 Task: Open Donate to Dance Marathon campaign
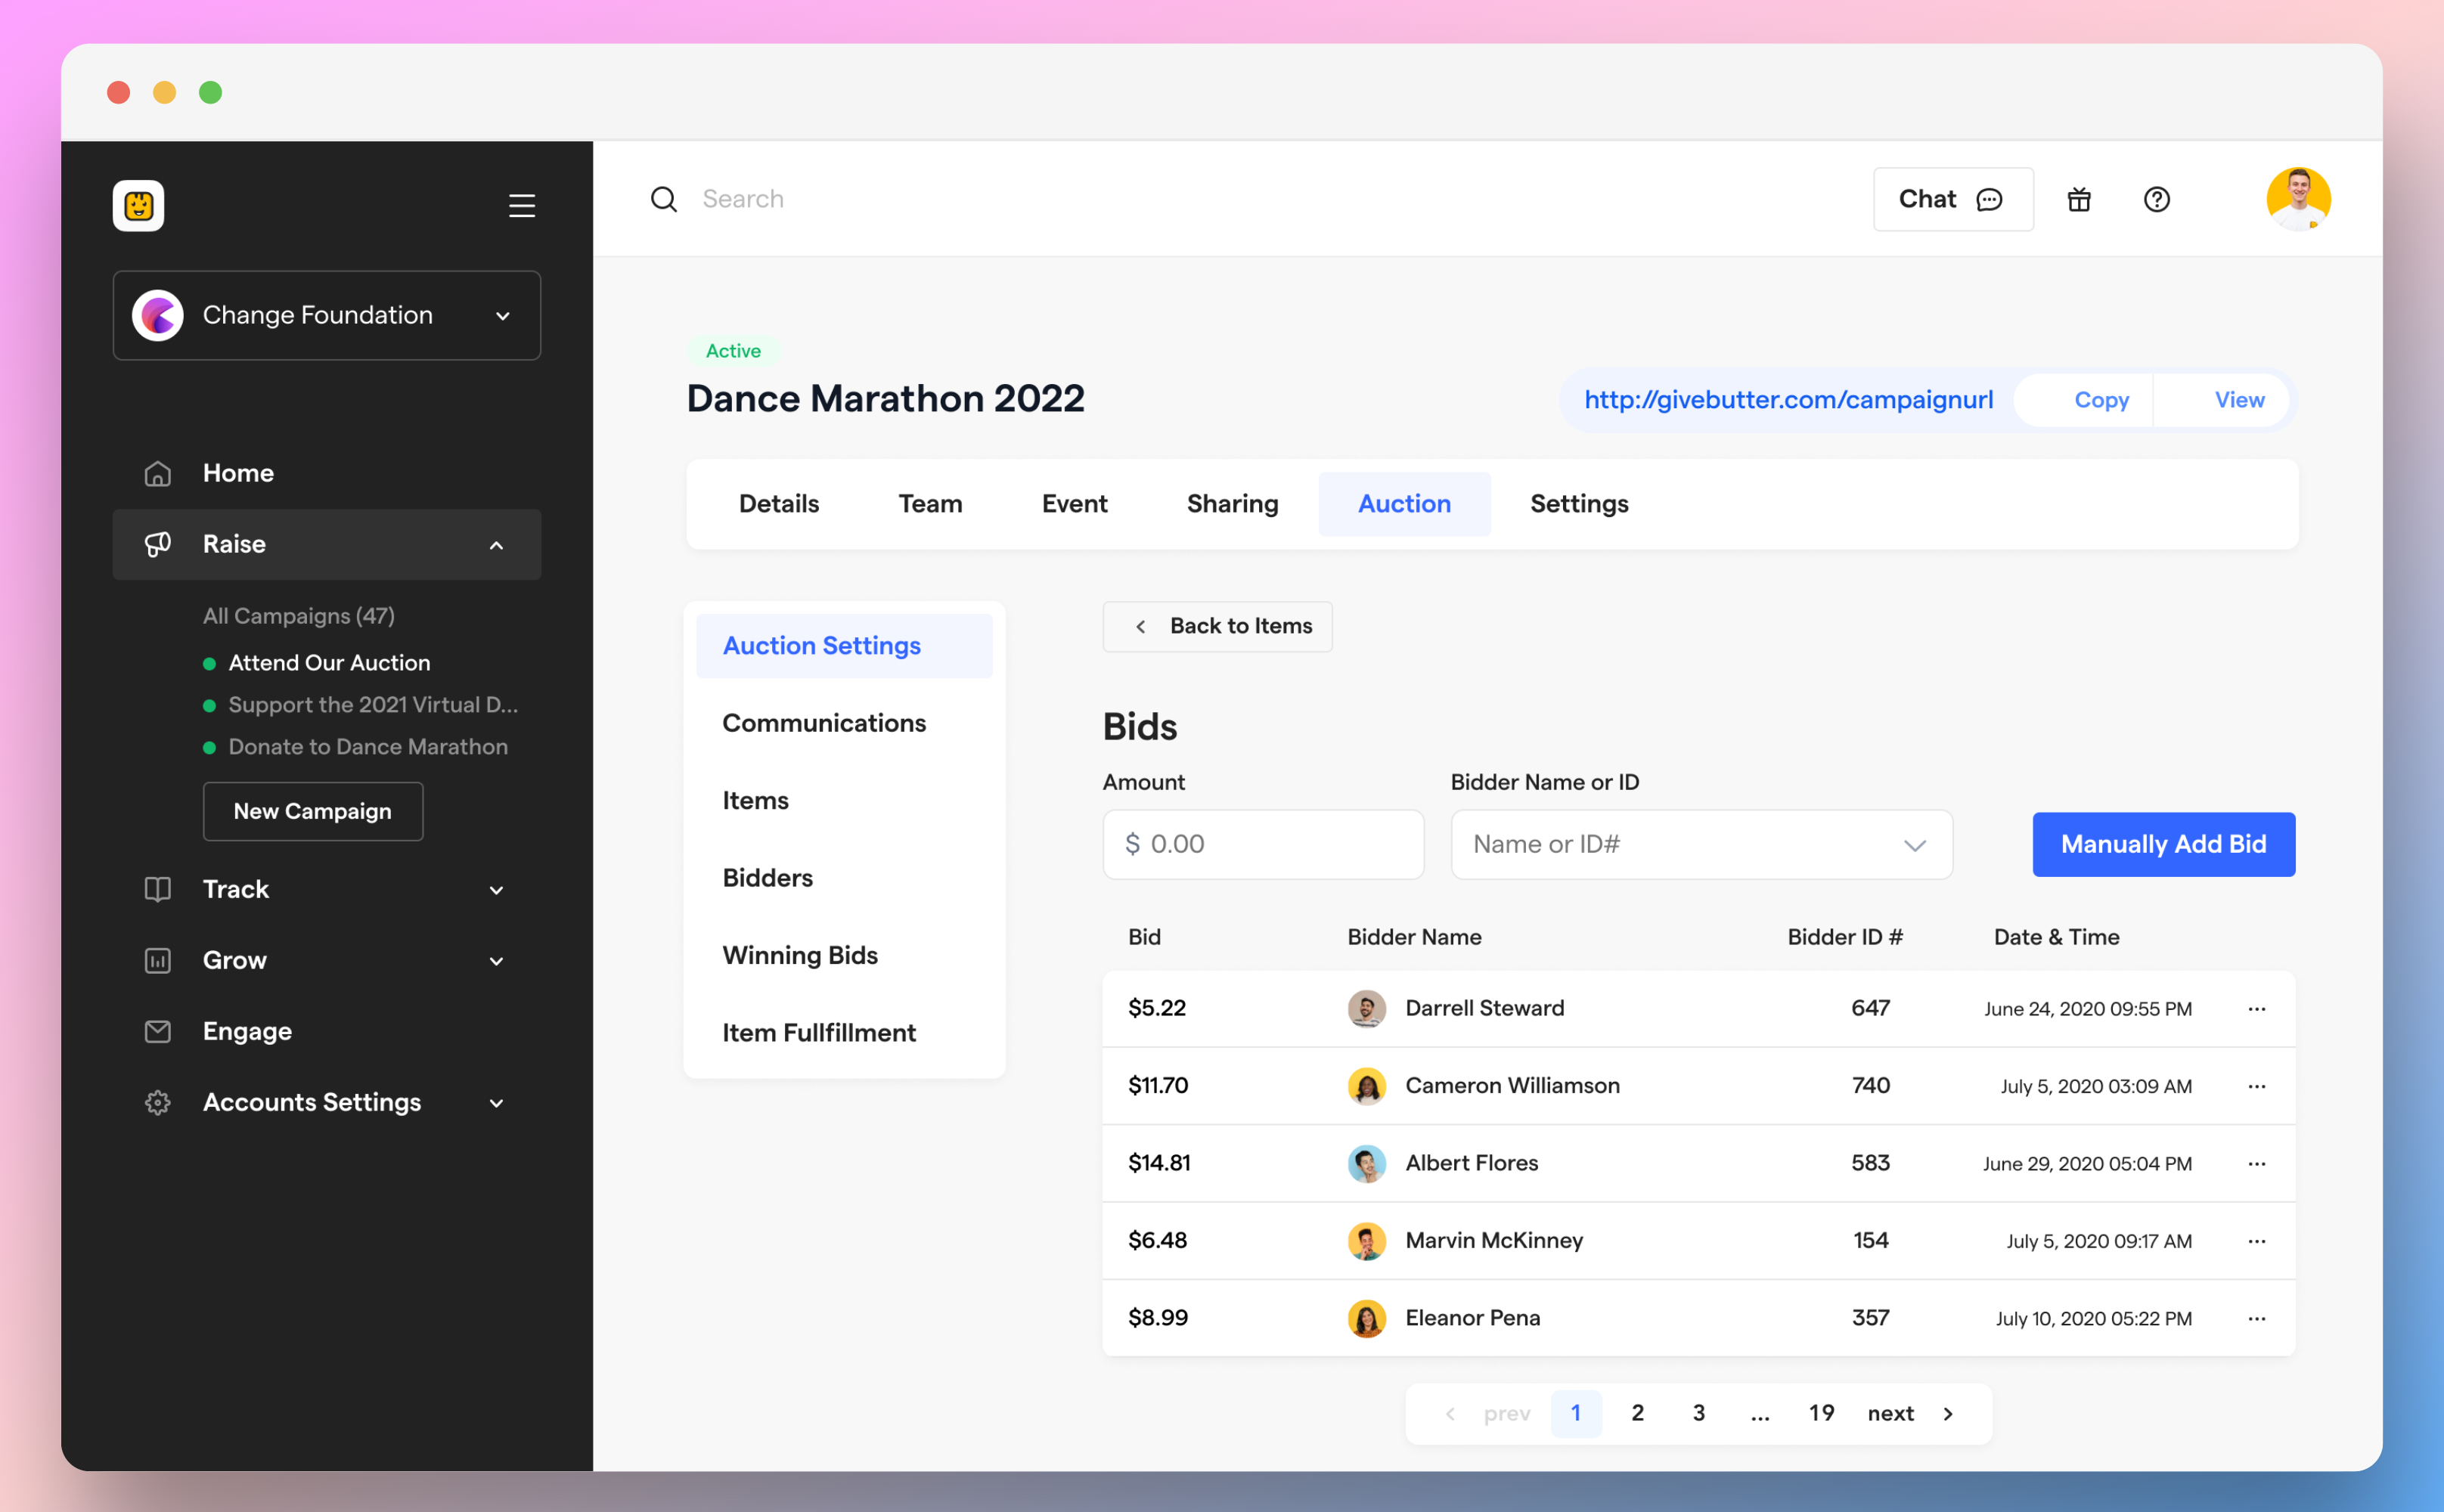[368, 747]
